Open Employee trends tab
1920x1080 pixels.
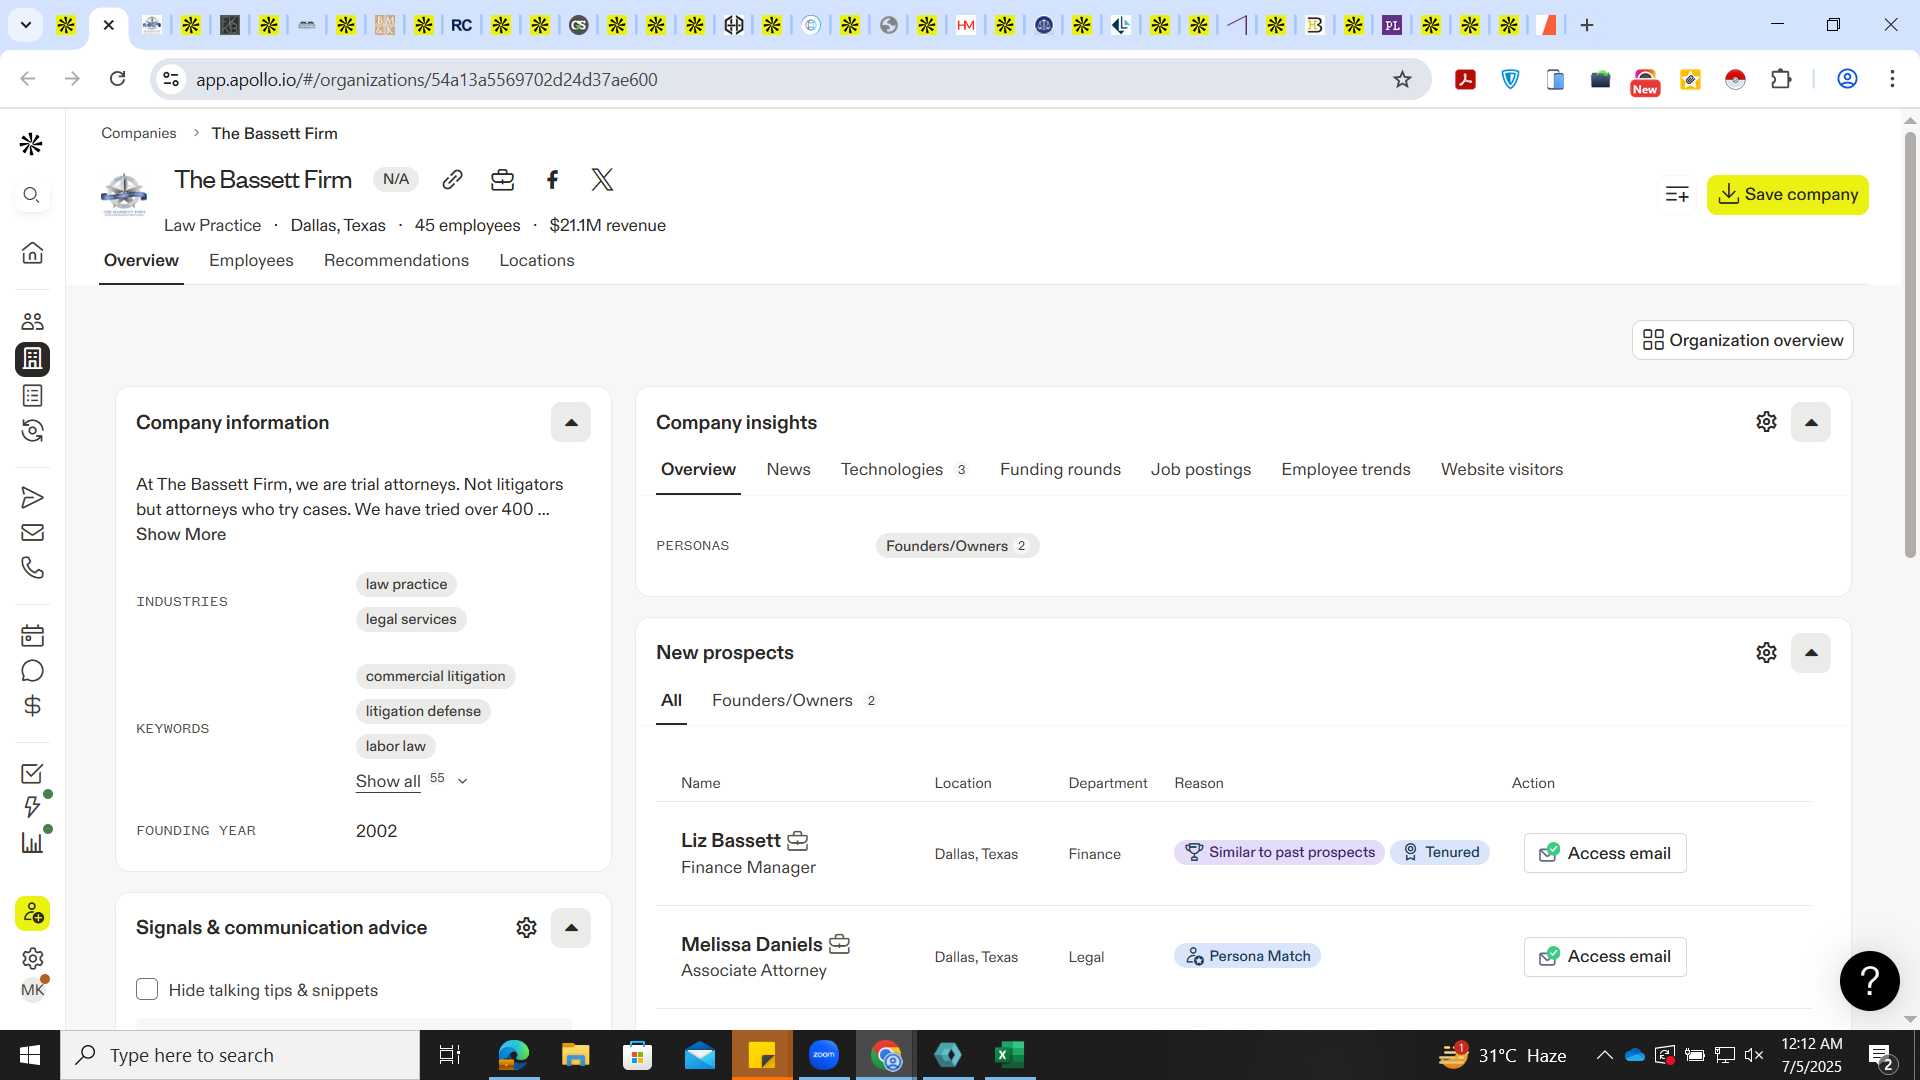tap(1346, 469)
